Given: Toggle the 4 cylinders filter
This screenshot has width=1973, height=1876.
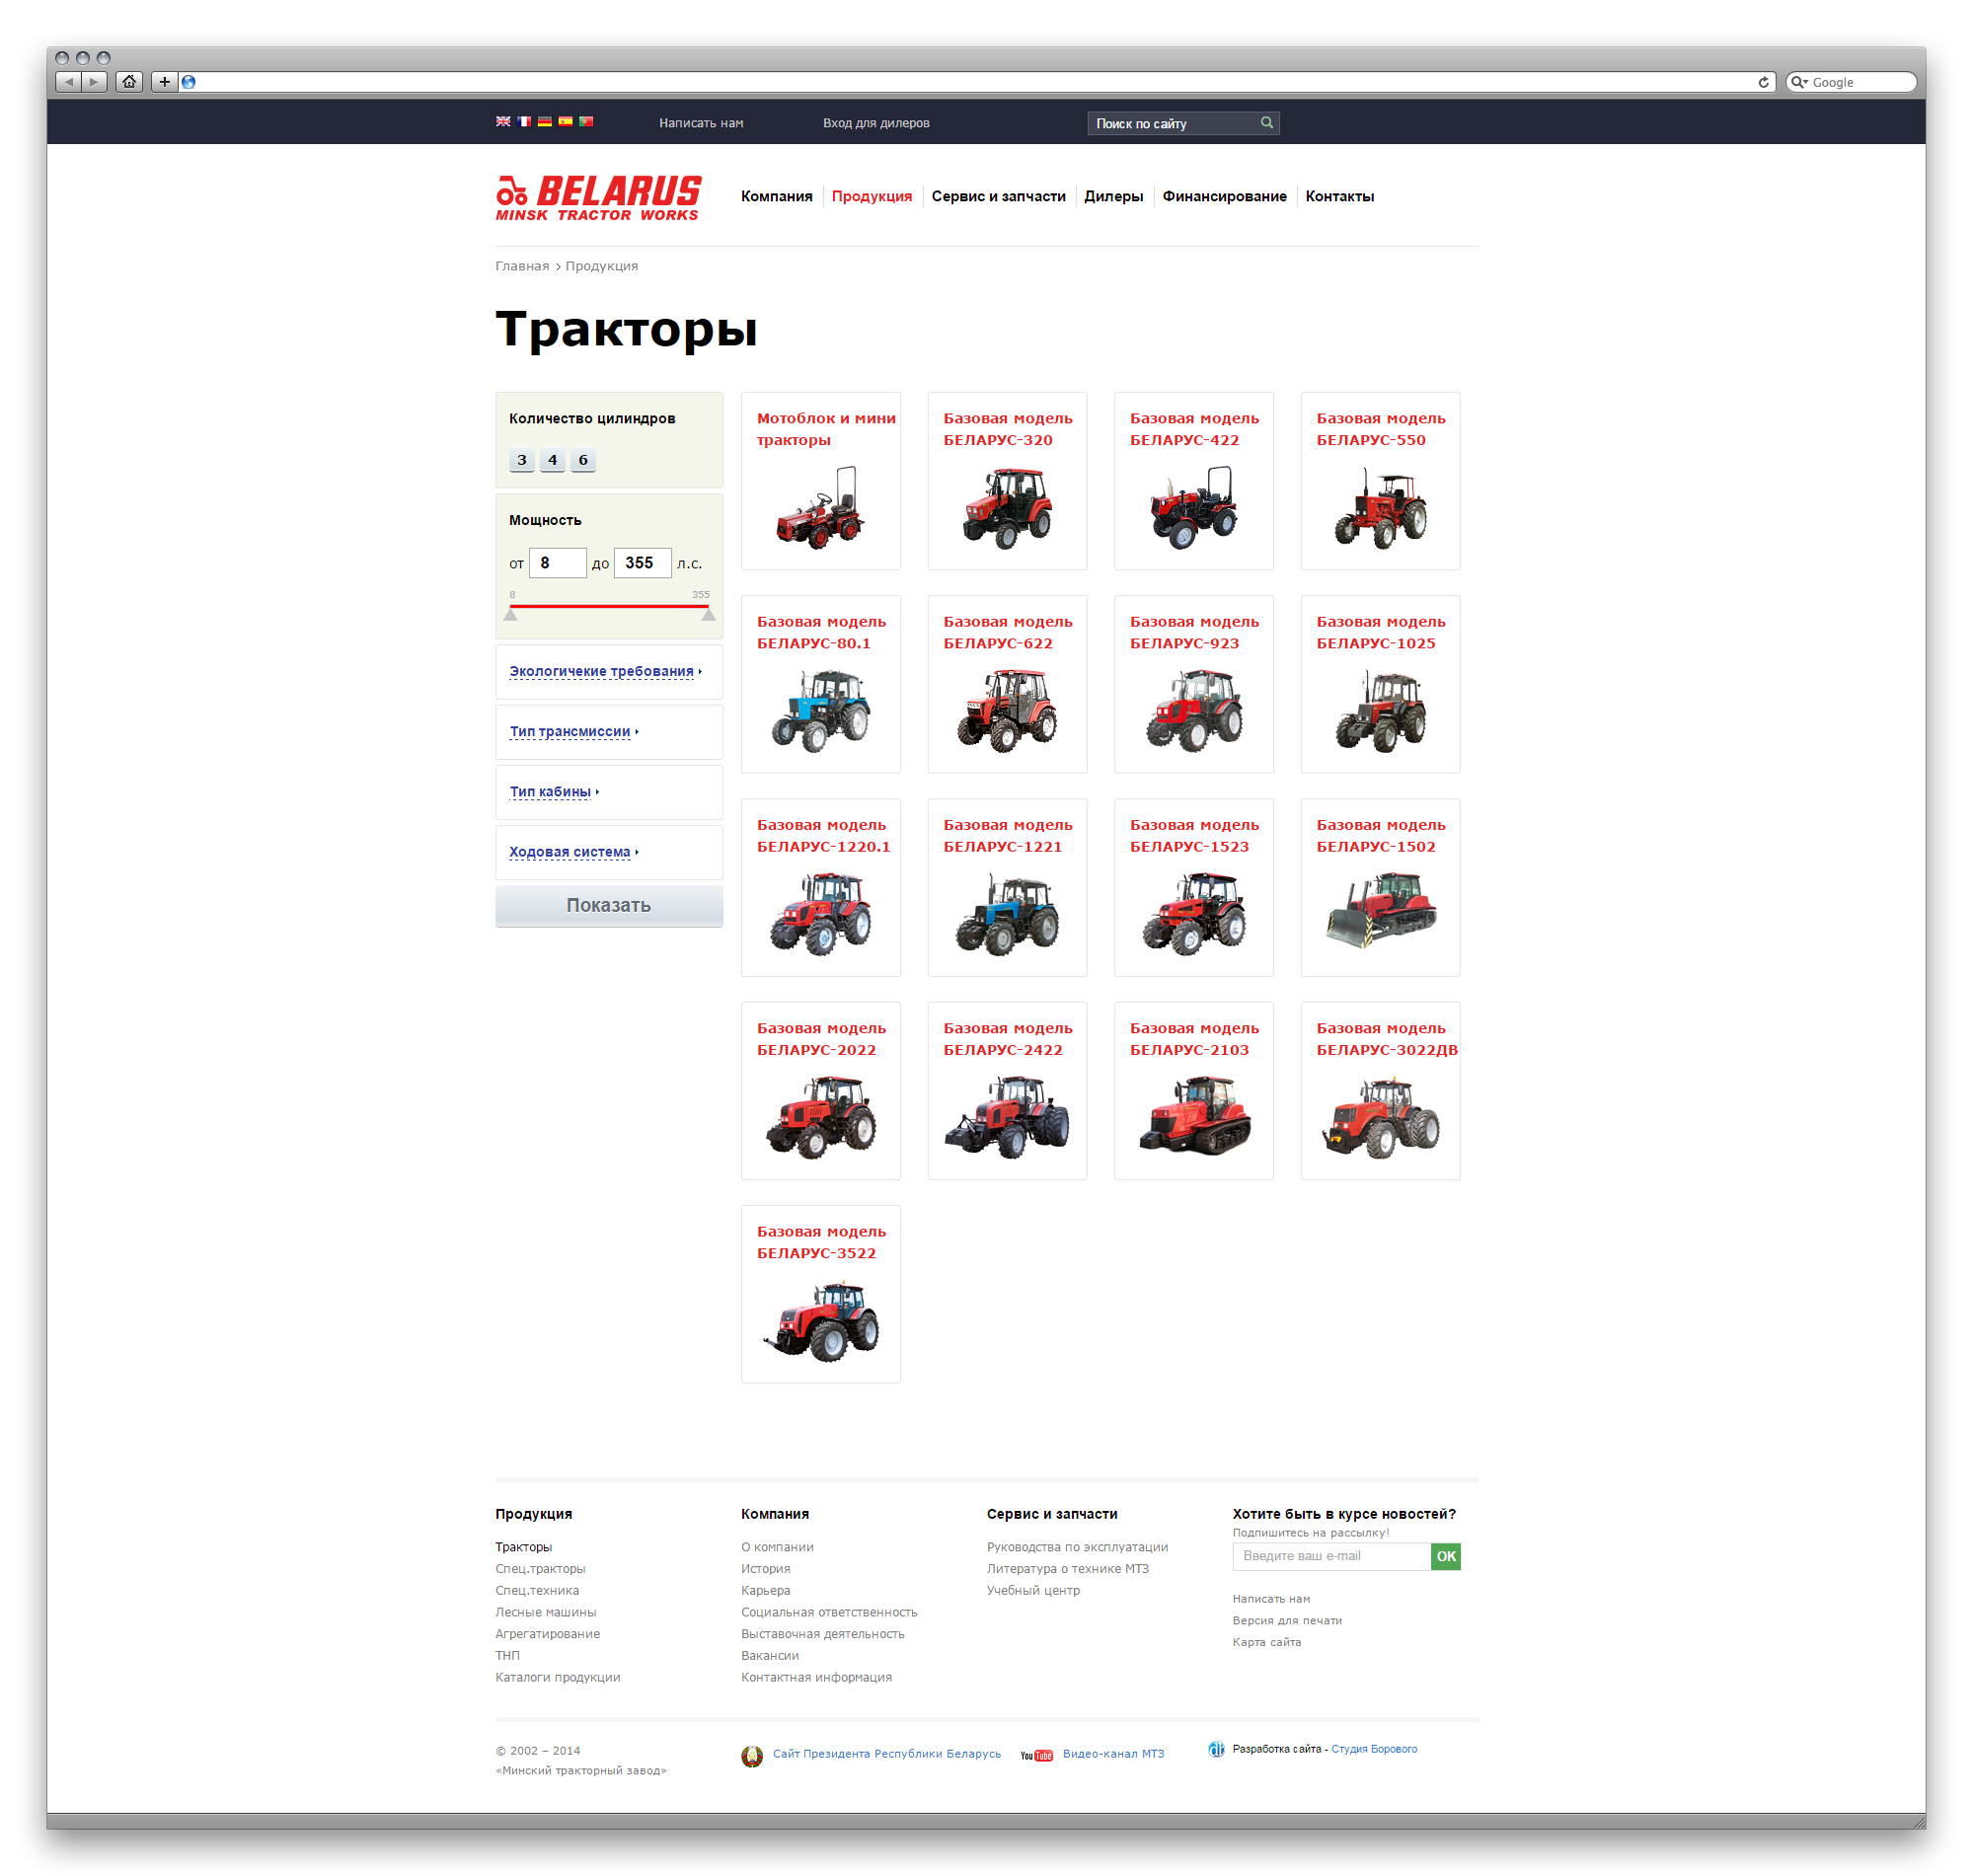Looking at the screenshot, I should [552, 460].
